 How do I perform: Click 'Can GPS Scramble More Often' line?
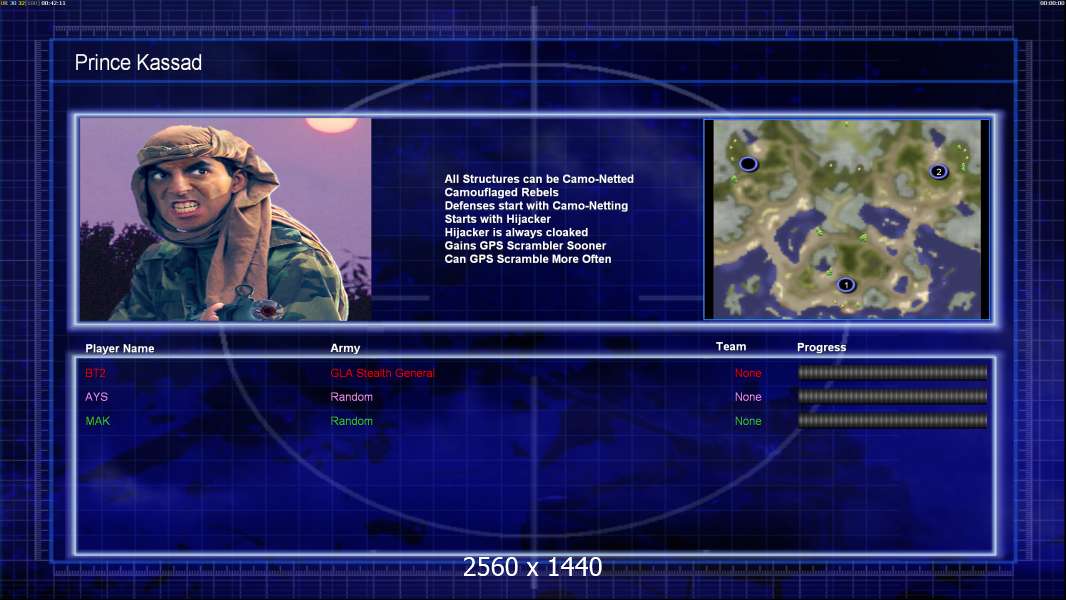528,259
